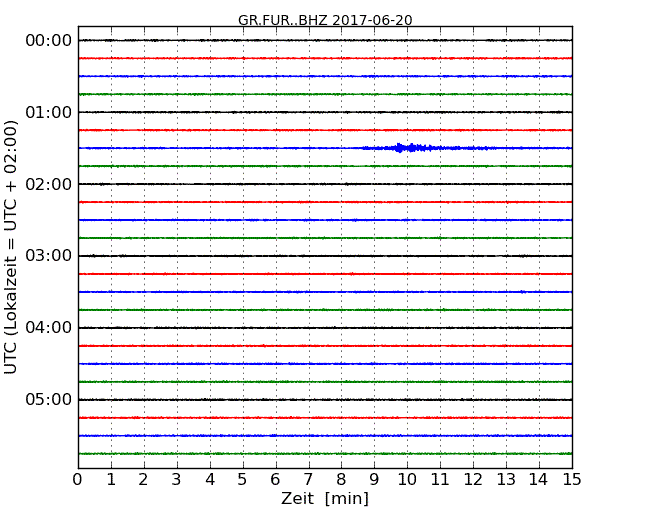Click the x-axis tick label 4
Screen dimensions: 650x520
pos(210,480)
